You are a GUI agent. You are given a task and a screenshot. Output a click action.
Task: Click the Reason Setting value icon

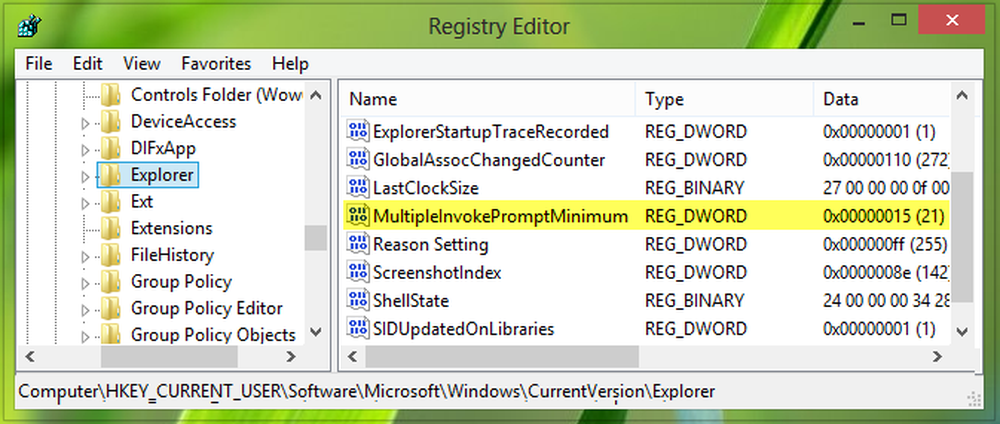(358, 244)
